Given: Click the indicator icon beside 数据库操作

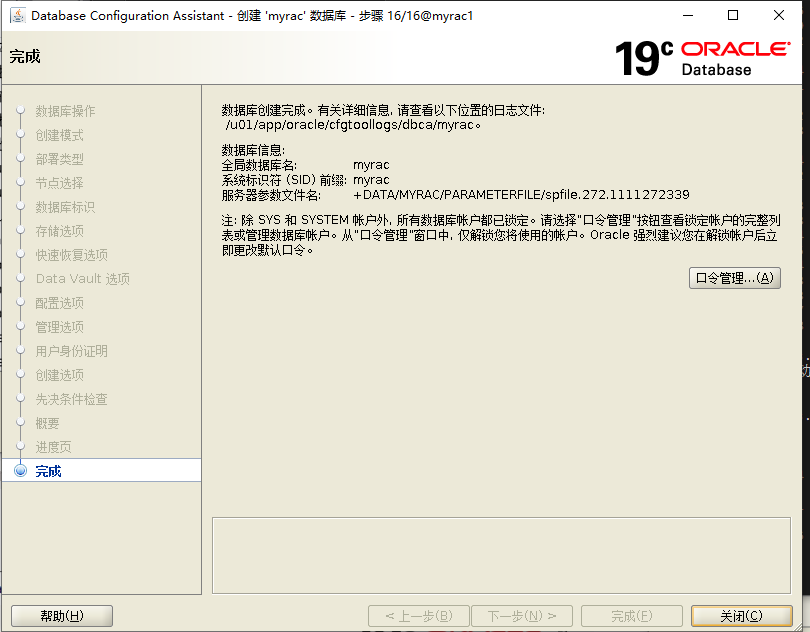Looking at the screenshot, I should tap(21, 111).
